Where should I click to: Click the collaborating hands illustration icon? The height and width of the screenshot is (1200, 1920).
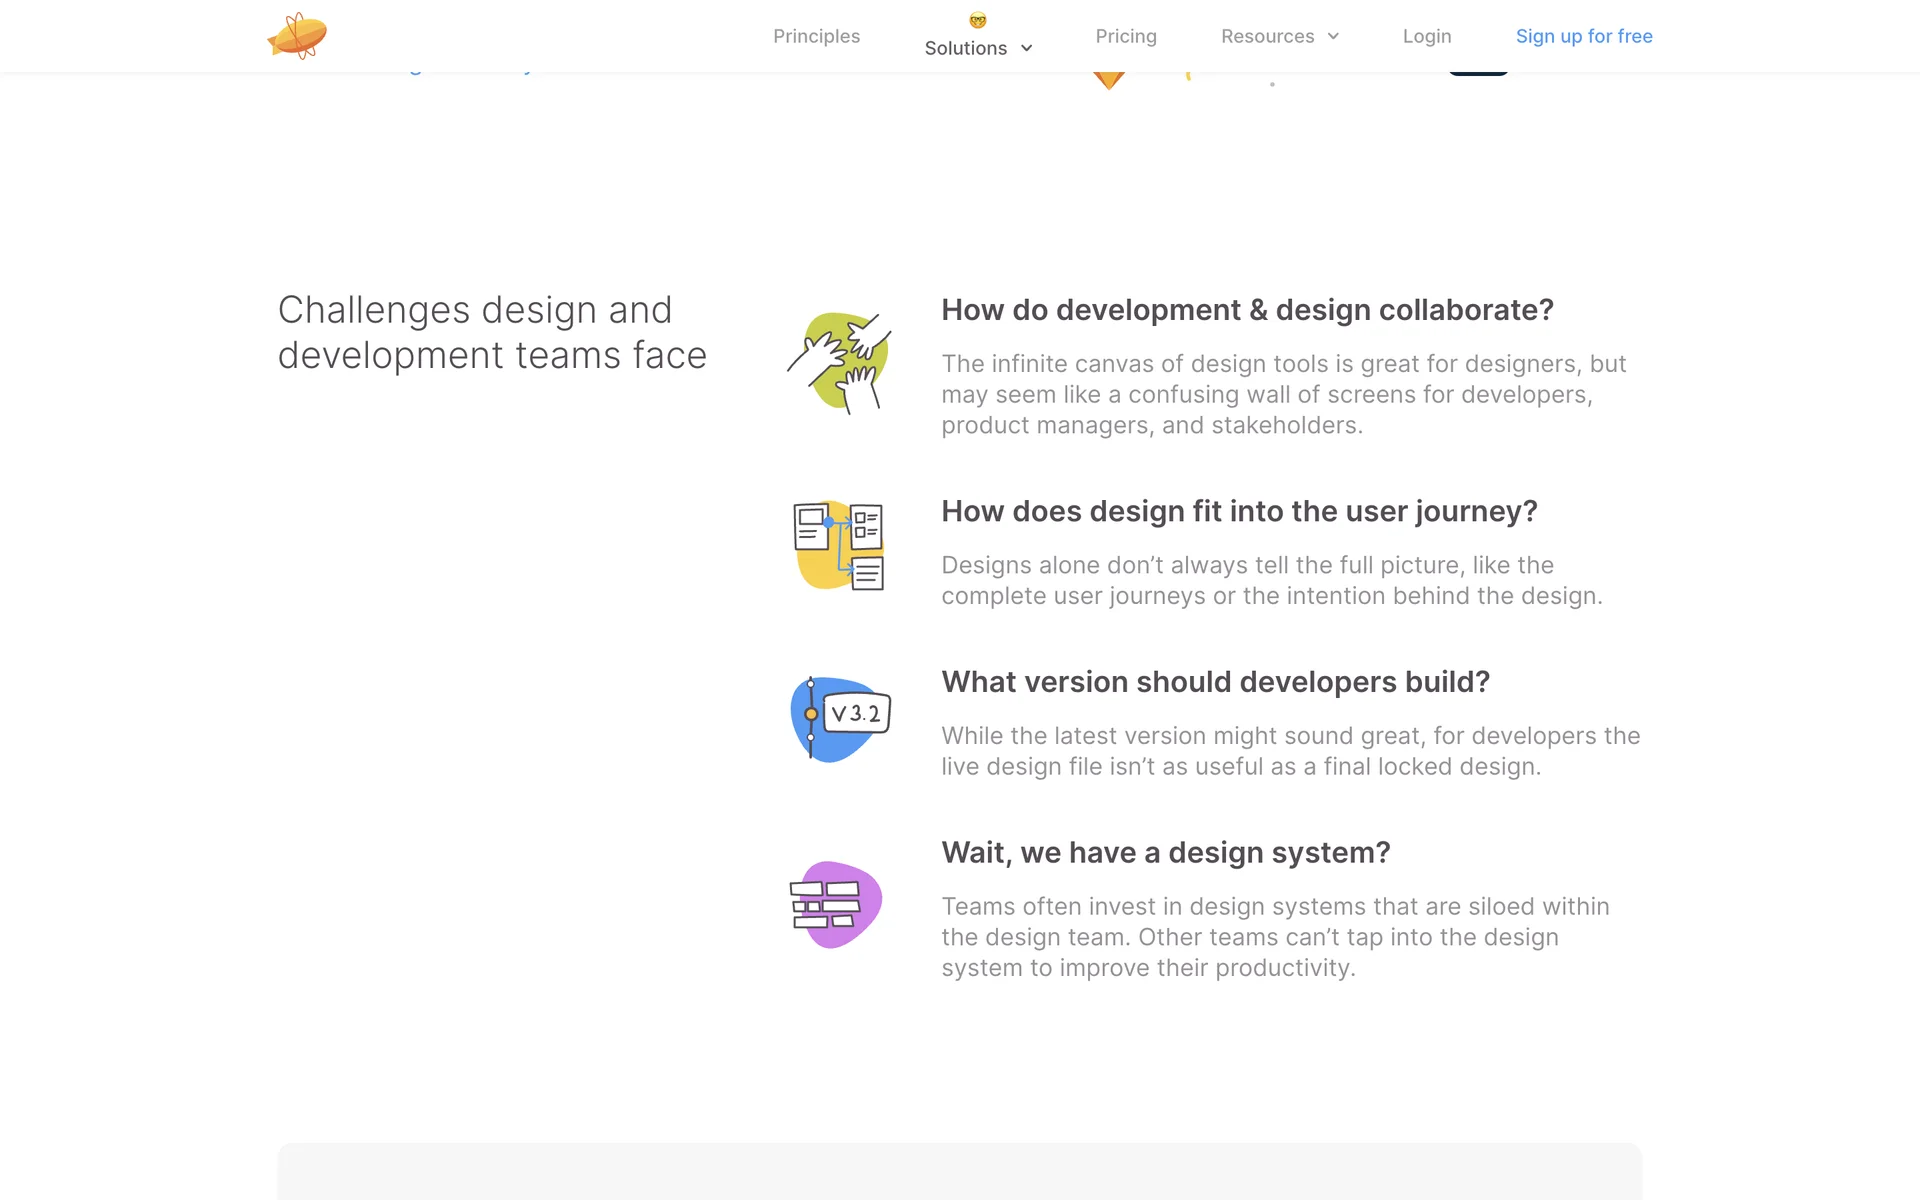839,362
